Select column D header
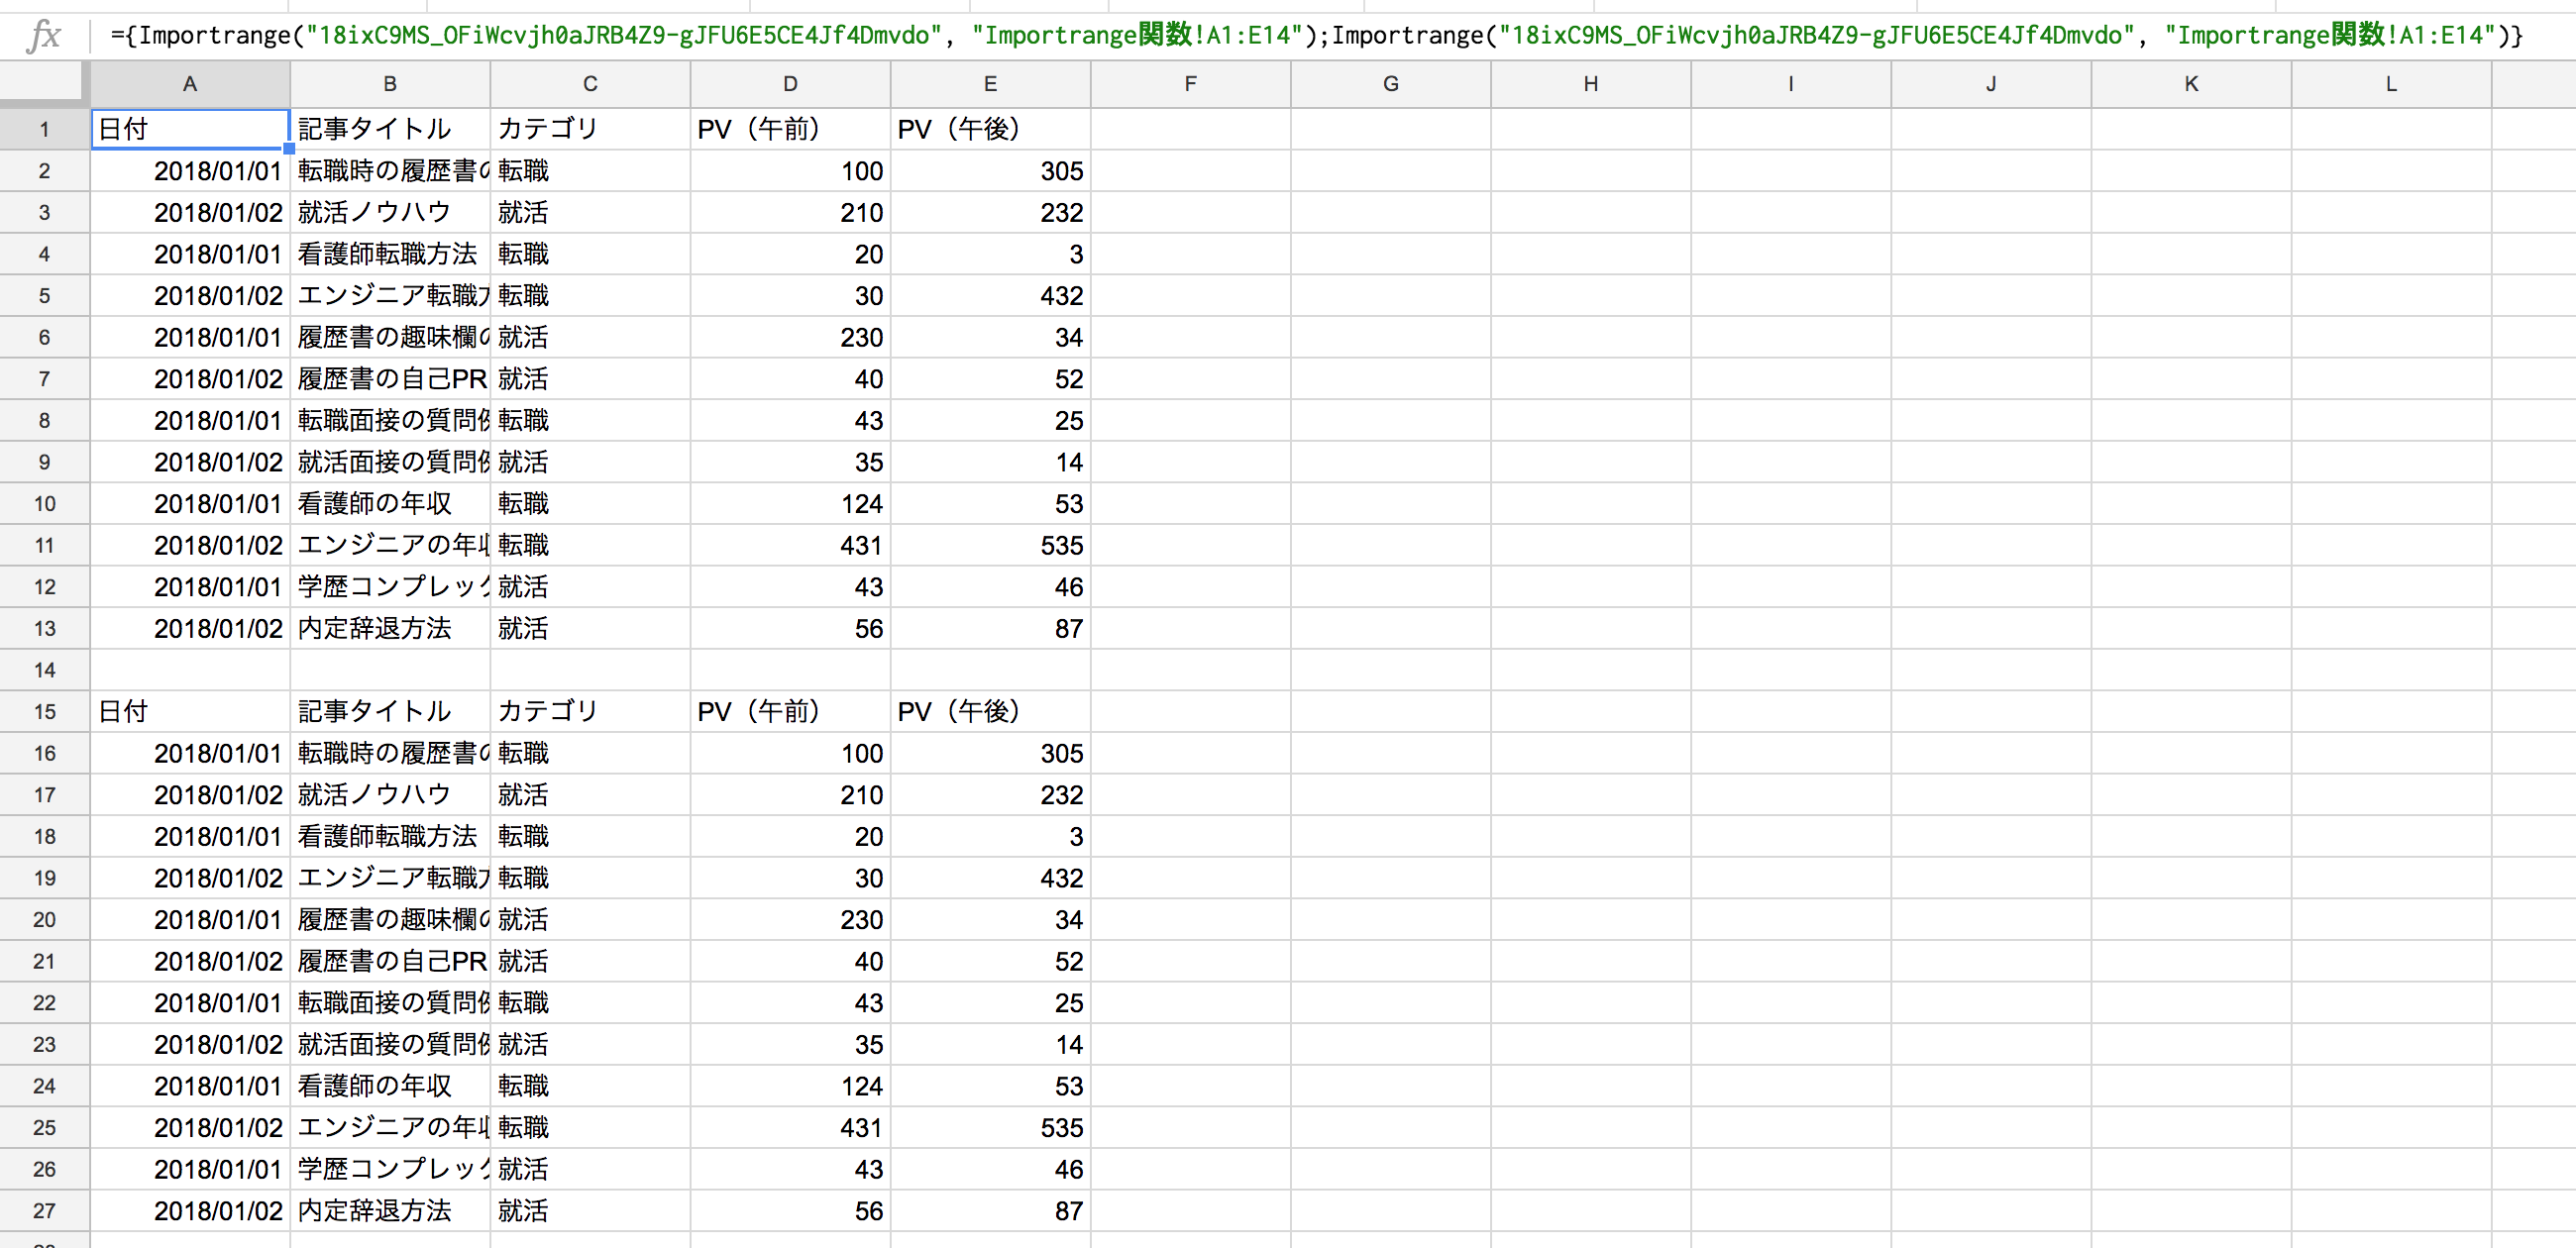 click(x=790, y=84)
